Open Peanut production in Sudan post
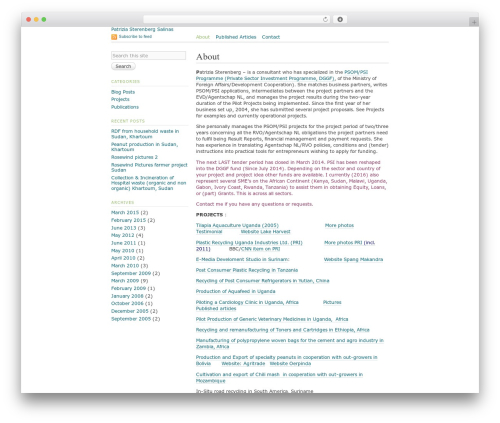This screenshot has width=500, height=423. coord(144,147)
